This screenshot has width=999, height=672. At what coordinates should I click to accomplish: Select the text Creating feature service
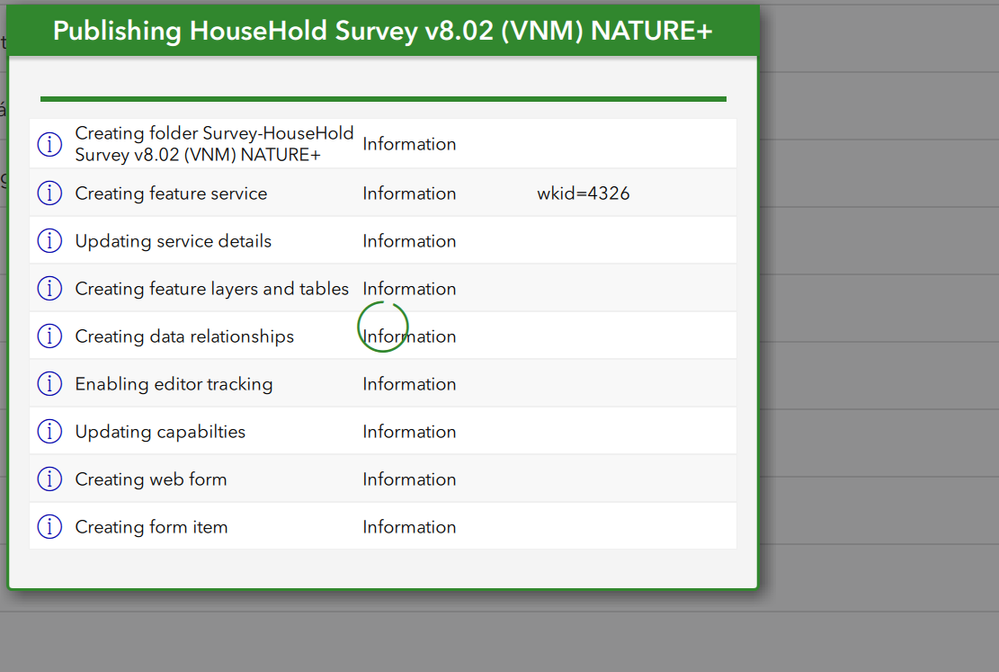pos(171,194)
